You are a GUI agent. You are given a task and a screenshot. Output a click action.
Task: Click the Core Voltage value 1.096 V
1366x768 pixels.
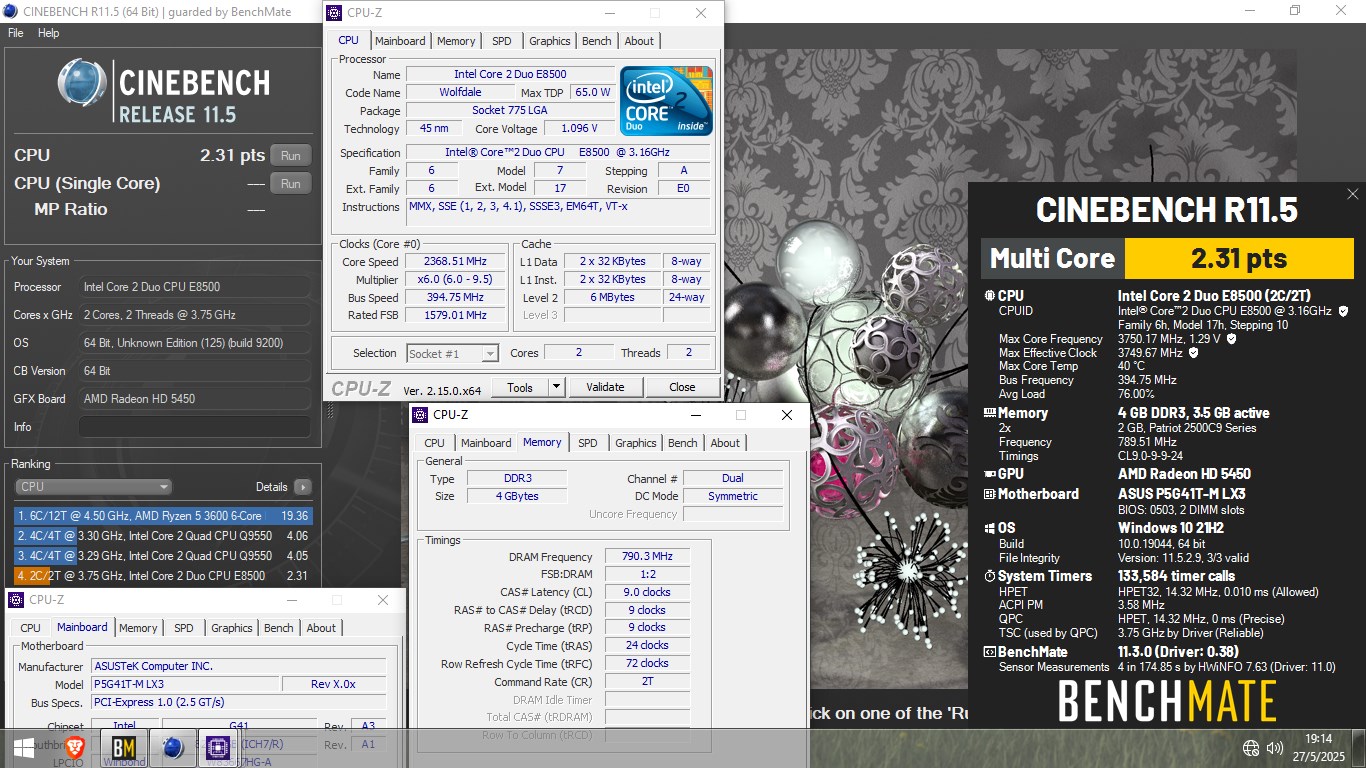[x=580, y=129]
